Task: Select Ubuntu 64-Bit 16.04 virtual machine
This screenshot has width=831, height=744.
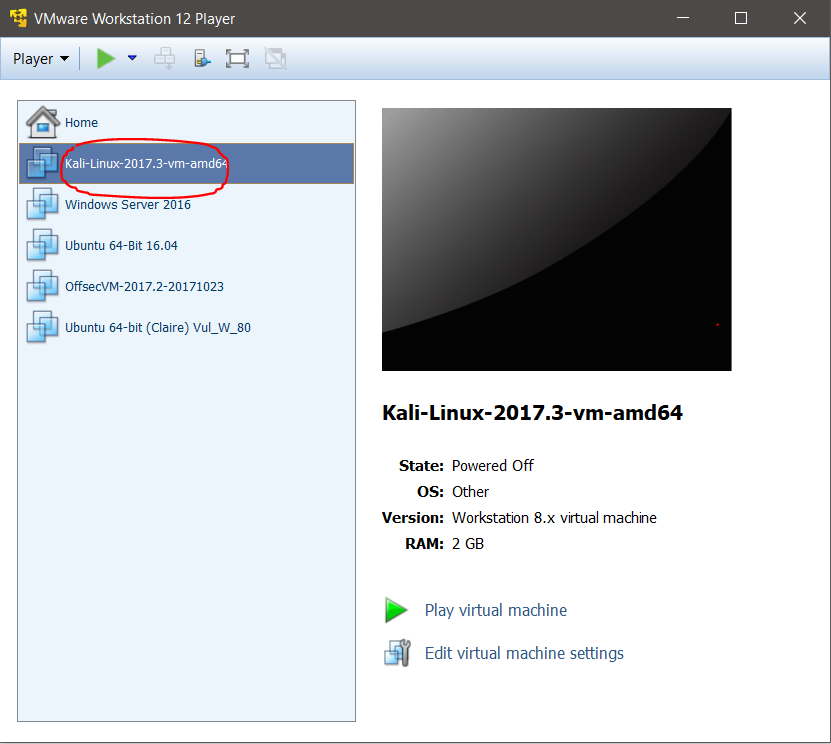Action: pos(187,245)
